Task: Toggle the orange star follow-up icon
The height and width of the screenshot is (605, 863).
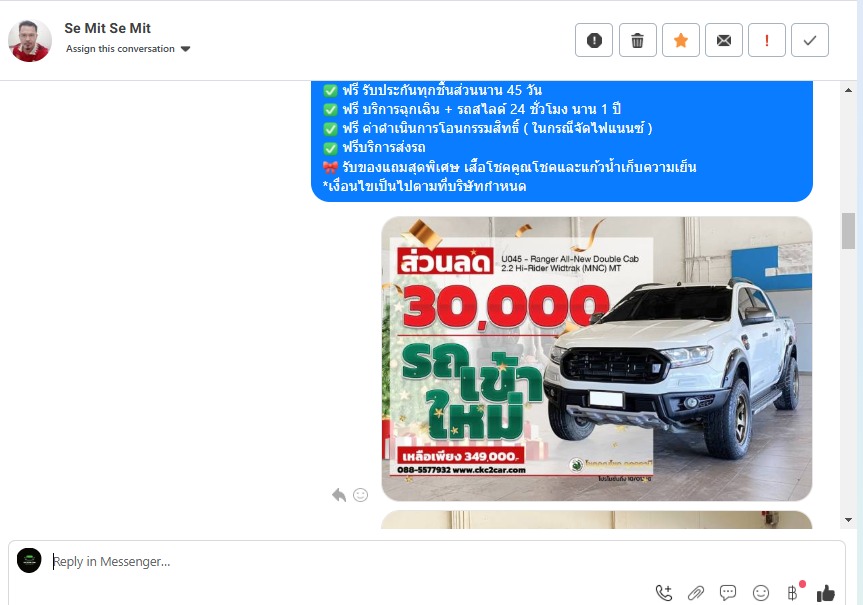Action: 681,40
